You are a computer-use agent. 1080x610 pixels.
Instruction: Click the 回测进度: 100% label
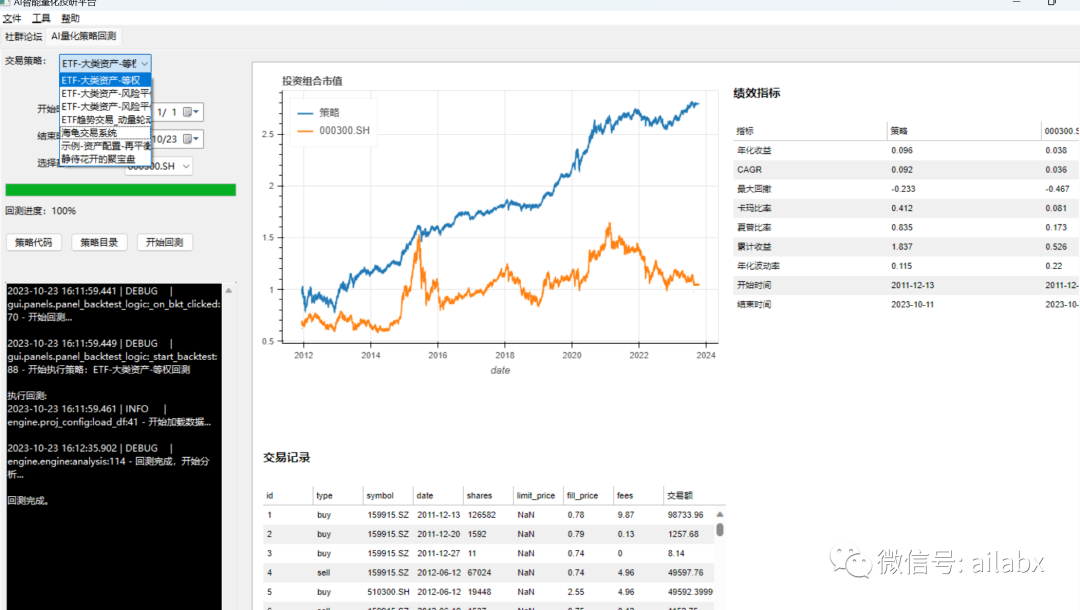[41, 211]
